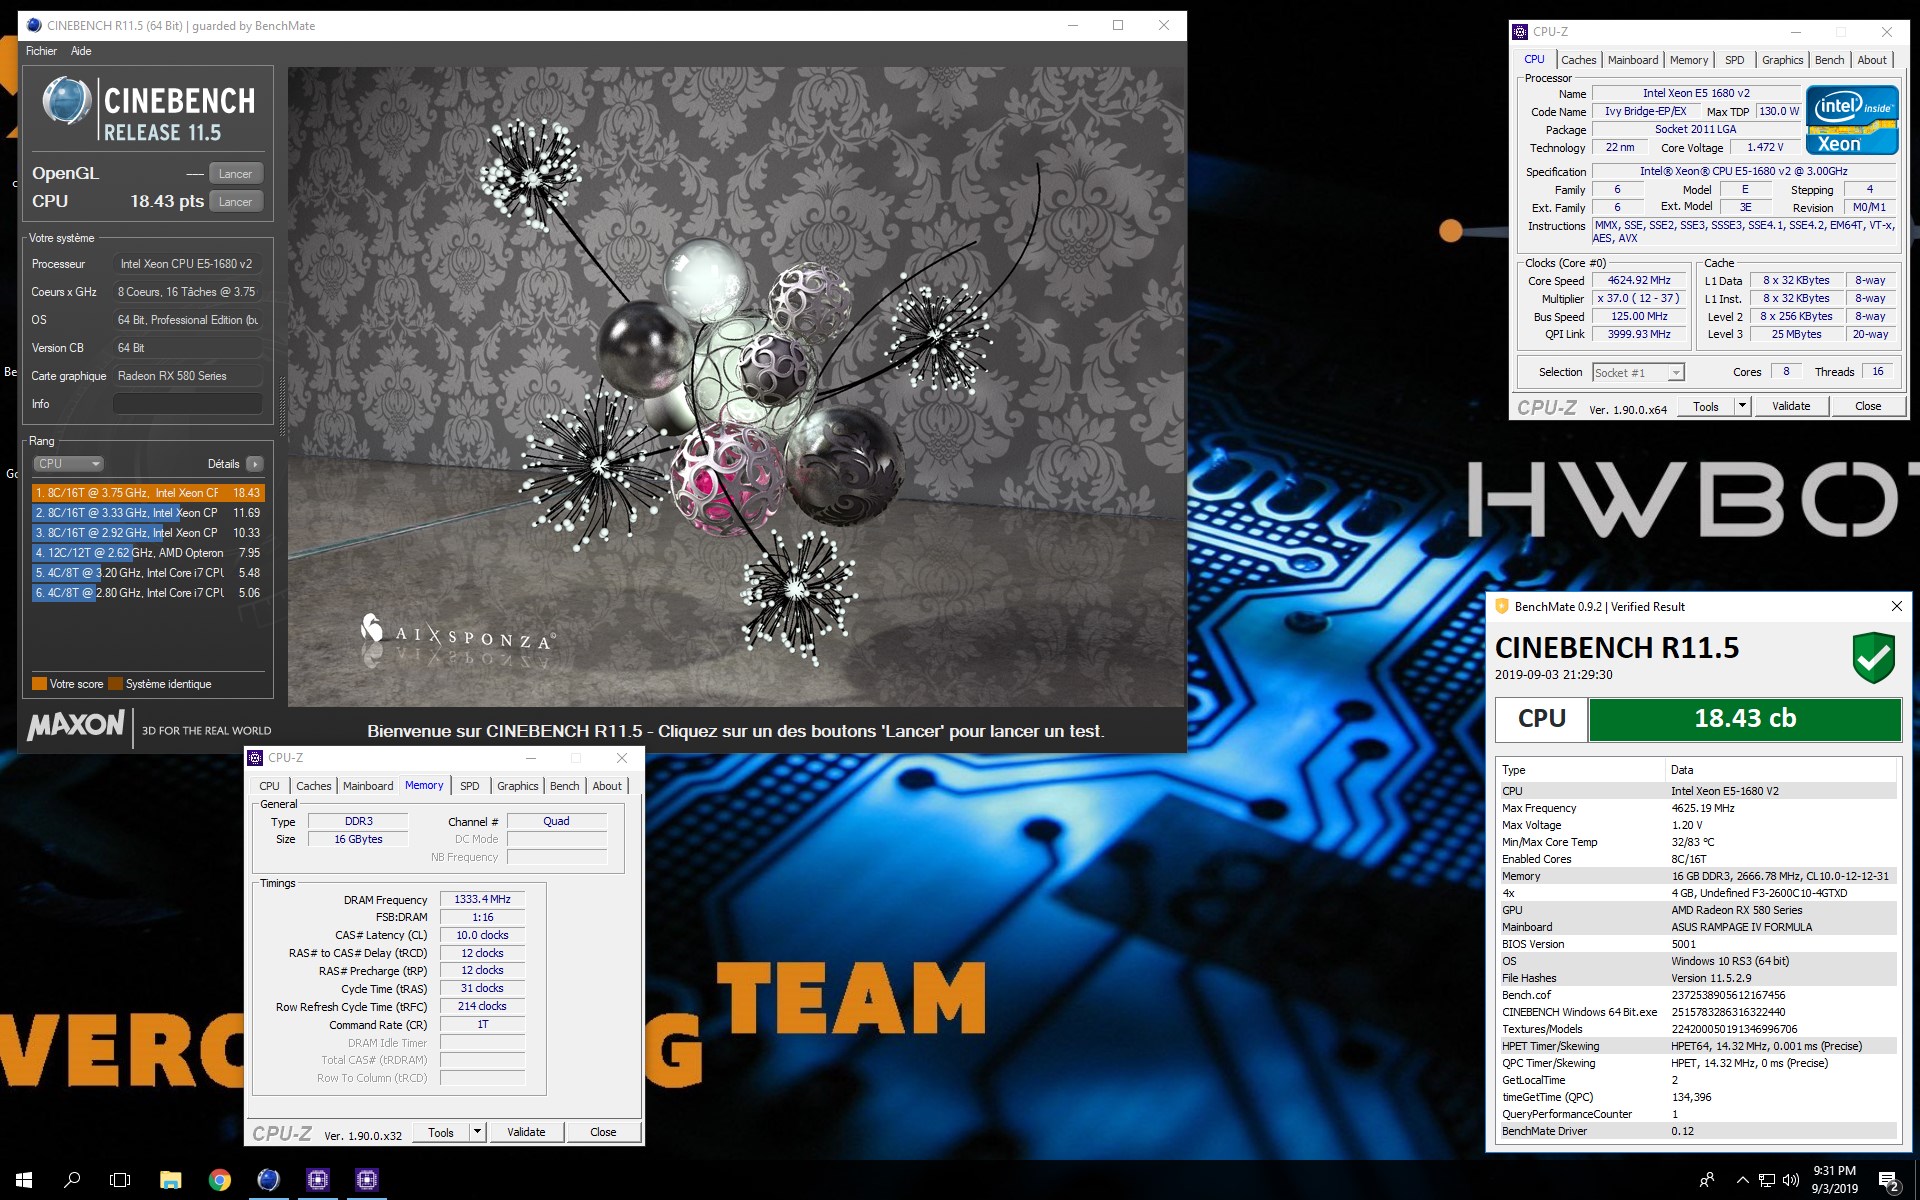Open Mainboard tab in top CPU-Z window

(1633, 60)
